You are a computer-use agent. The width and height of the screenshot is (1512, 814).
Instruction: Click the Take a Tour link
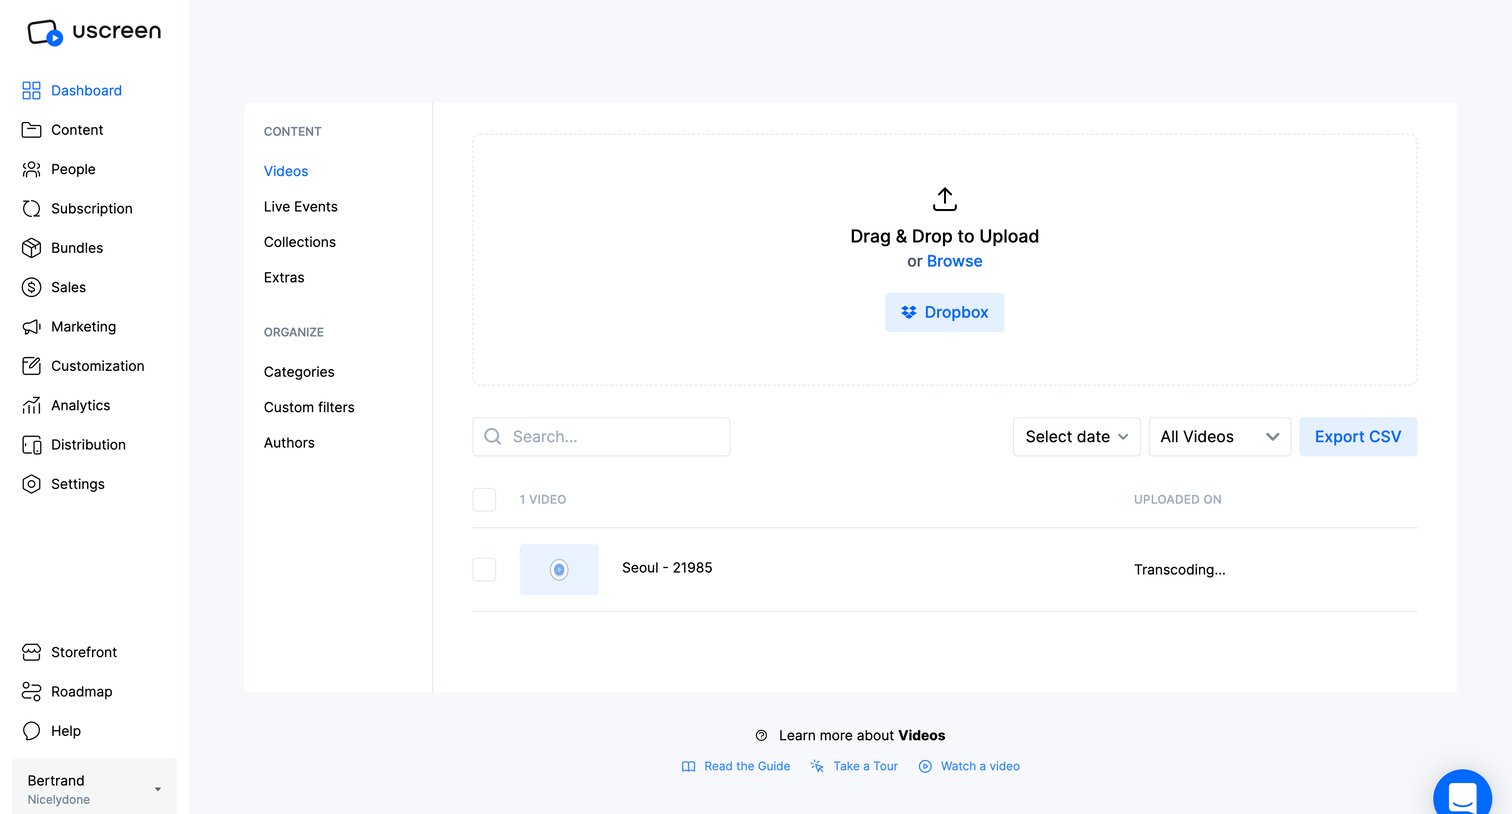[854, 766]
